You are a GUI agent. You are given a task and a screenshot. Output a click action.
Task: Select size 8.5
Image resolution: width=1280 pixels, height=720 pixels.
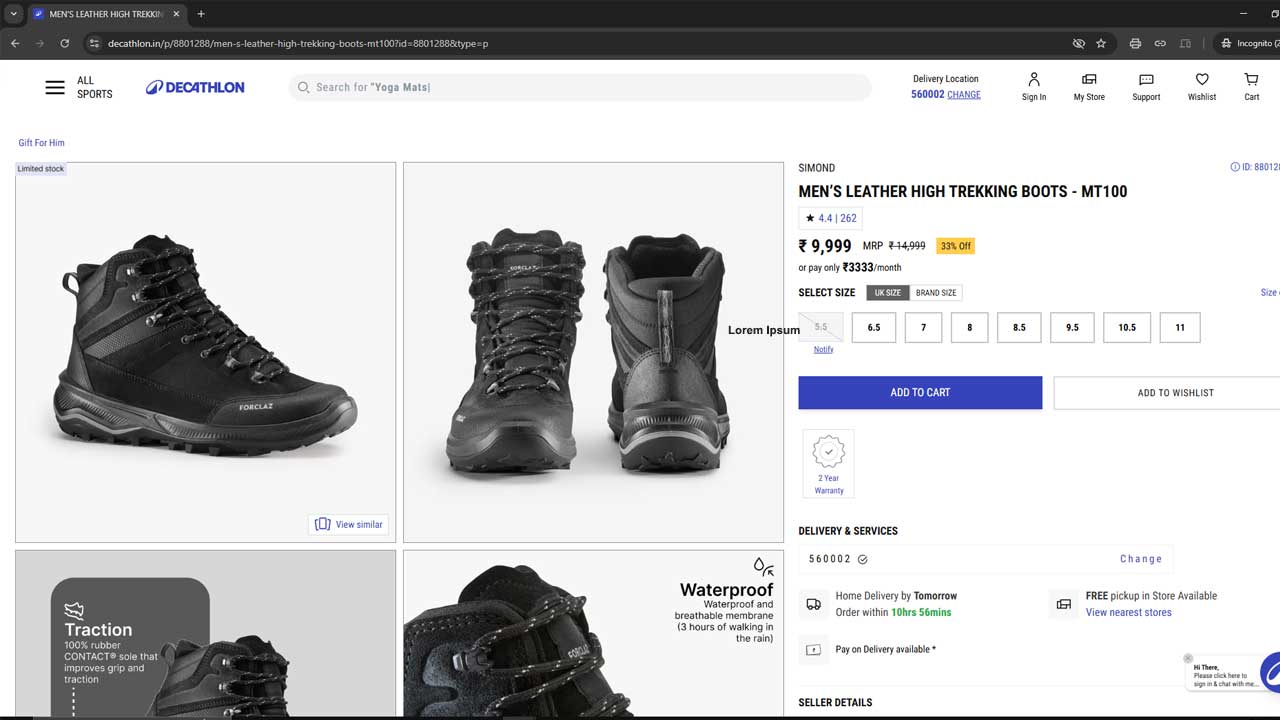[x=1019, y=327]
